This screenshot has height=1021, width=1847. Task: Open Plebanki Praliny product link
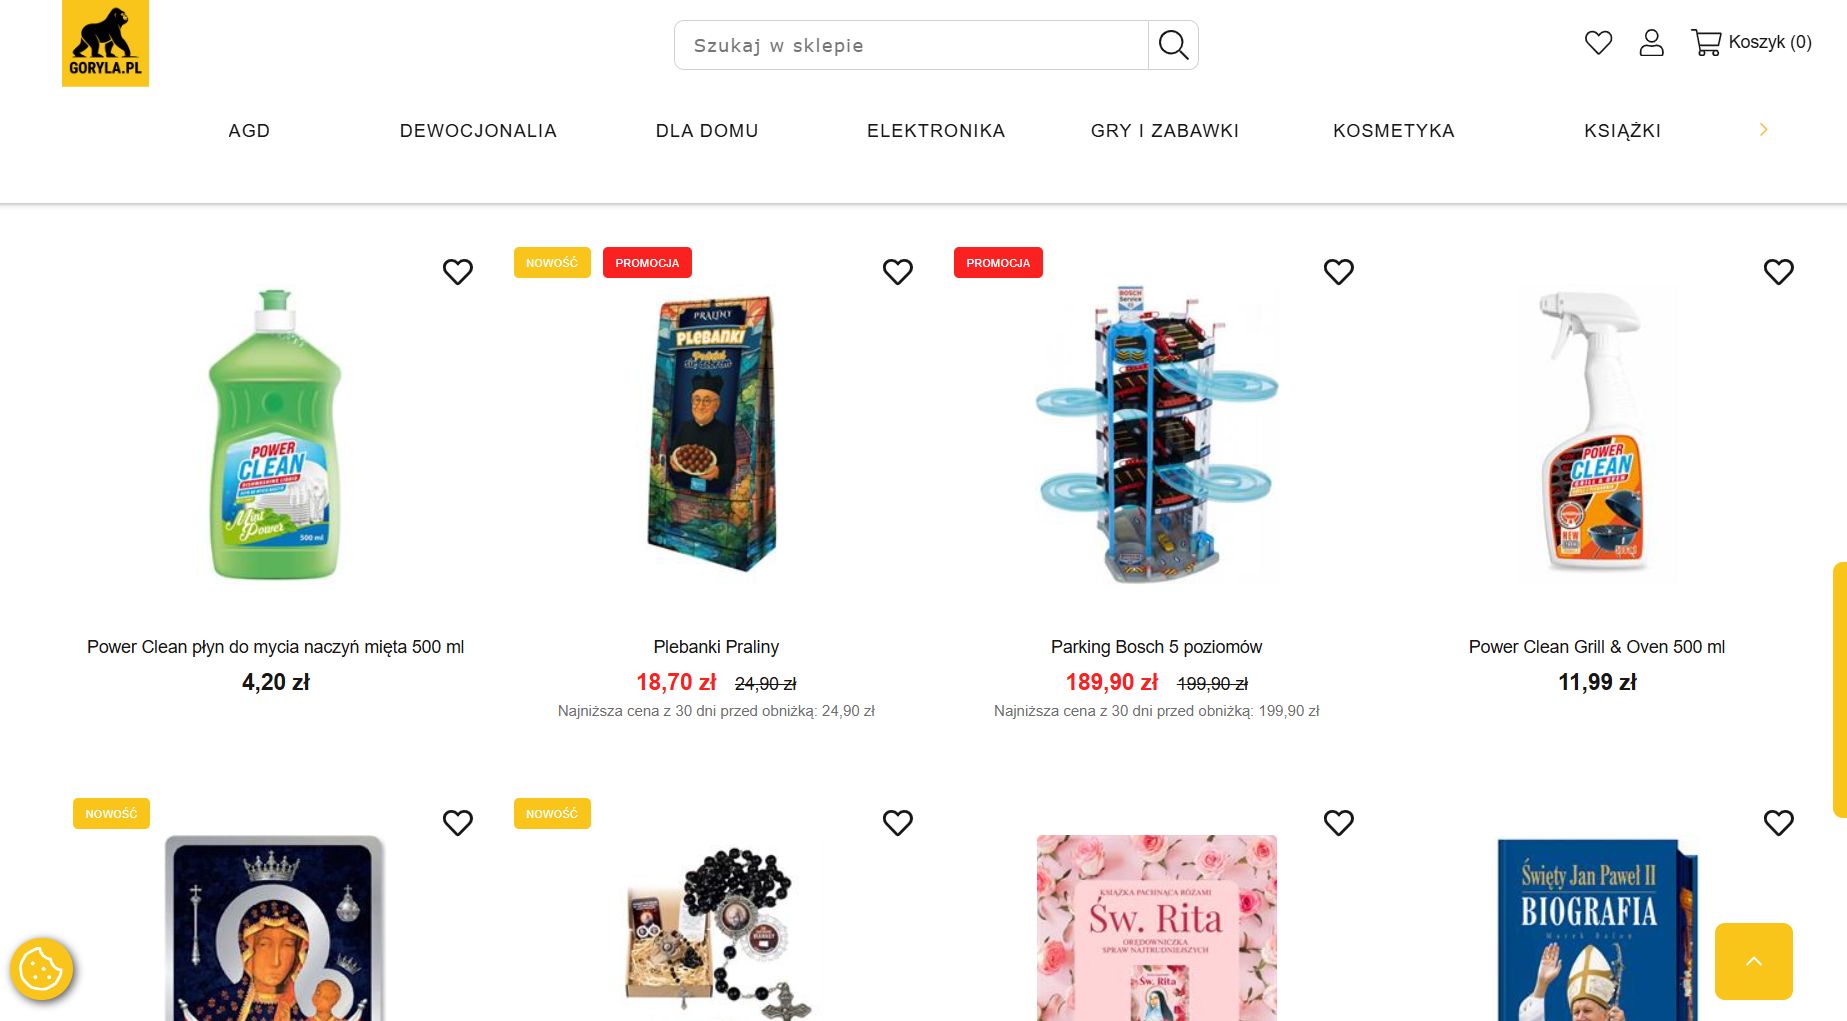(x=716, y=647)
